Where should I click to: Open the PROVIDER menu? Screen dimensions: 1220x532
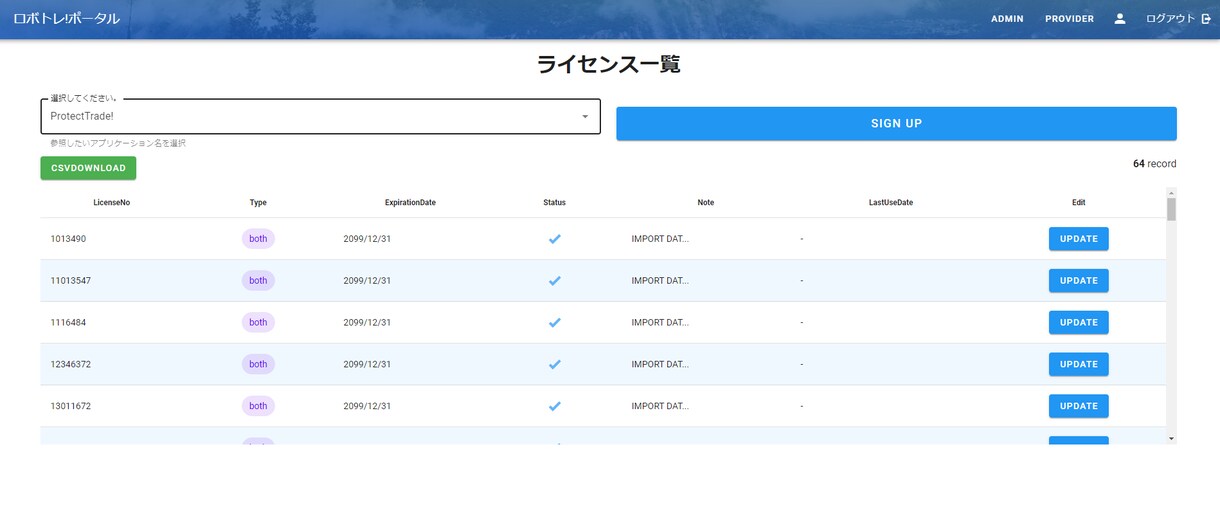pyautogui.click(x=1069, y=19)
